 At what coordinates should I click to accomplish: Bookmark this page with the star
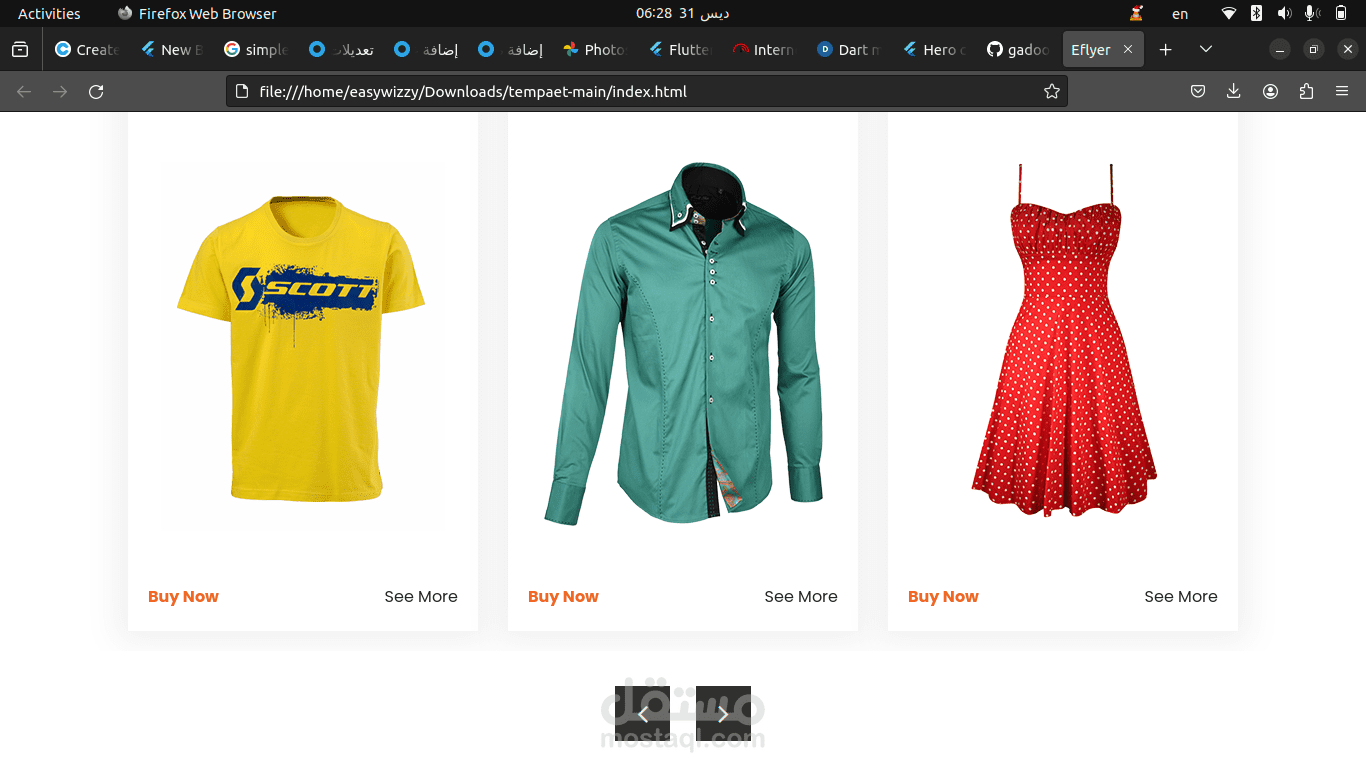[x=1052, y=92]
